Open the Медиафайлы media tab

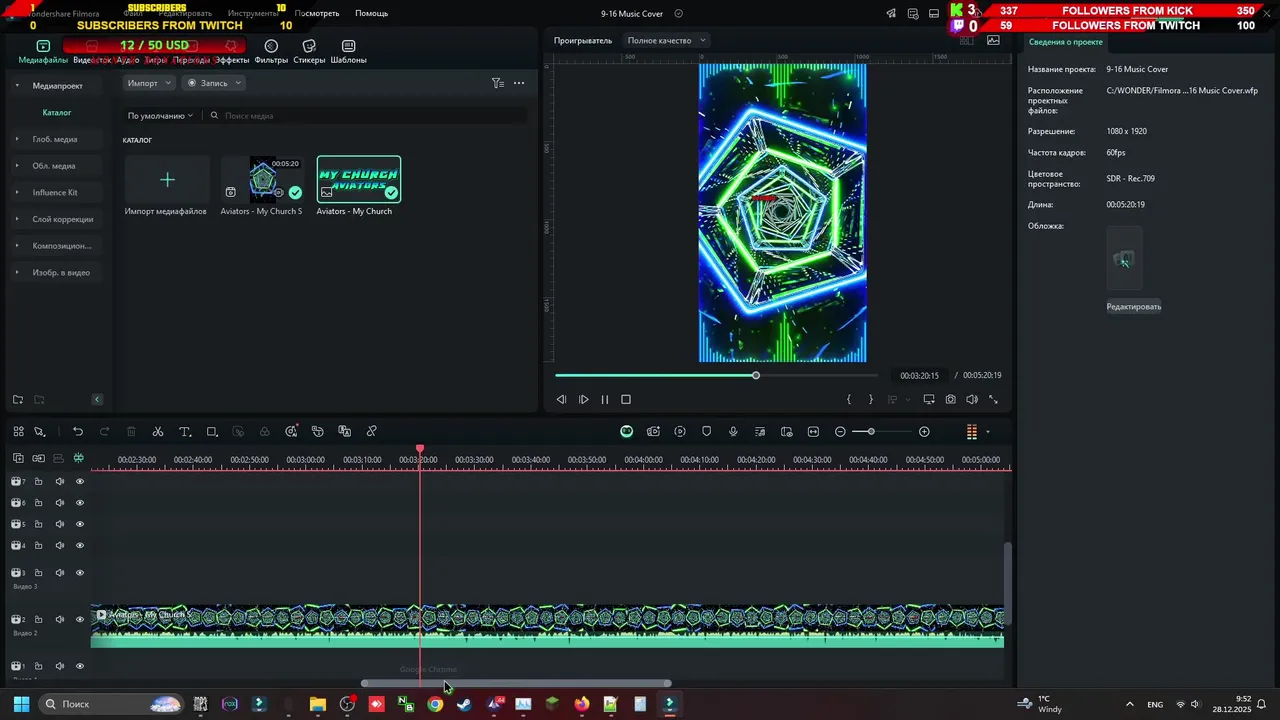tap(43, 52)
